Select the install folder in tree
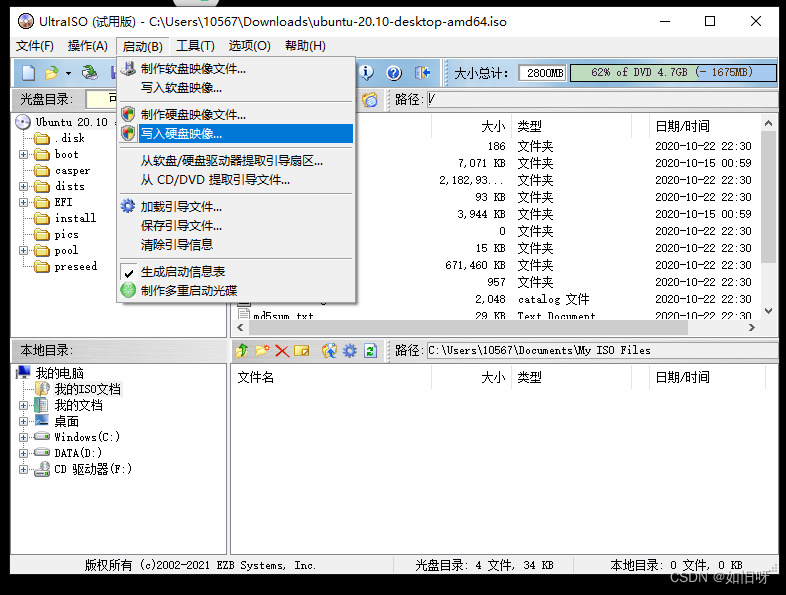 coord(75,219)
